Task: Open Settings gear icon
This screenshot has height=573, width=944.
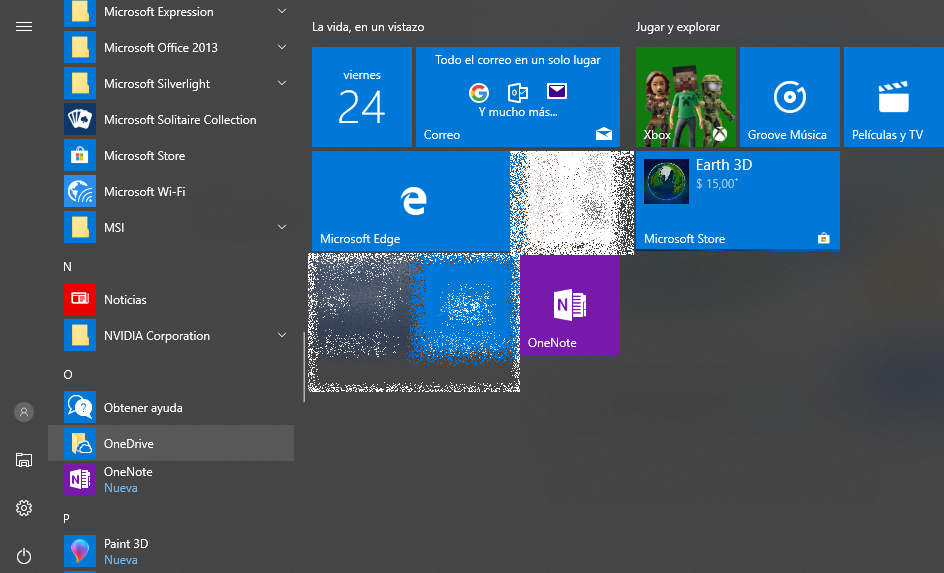Action: 24,508
